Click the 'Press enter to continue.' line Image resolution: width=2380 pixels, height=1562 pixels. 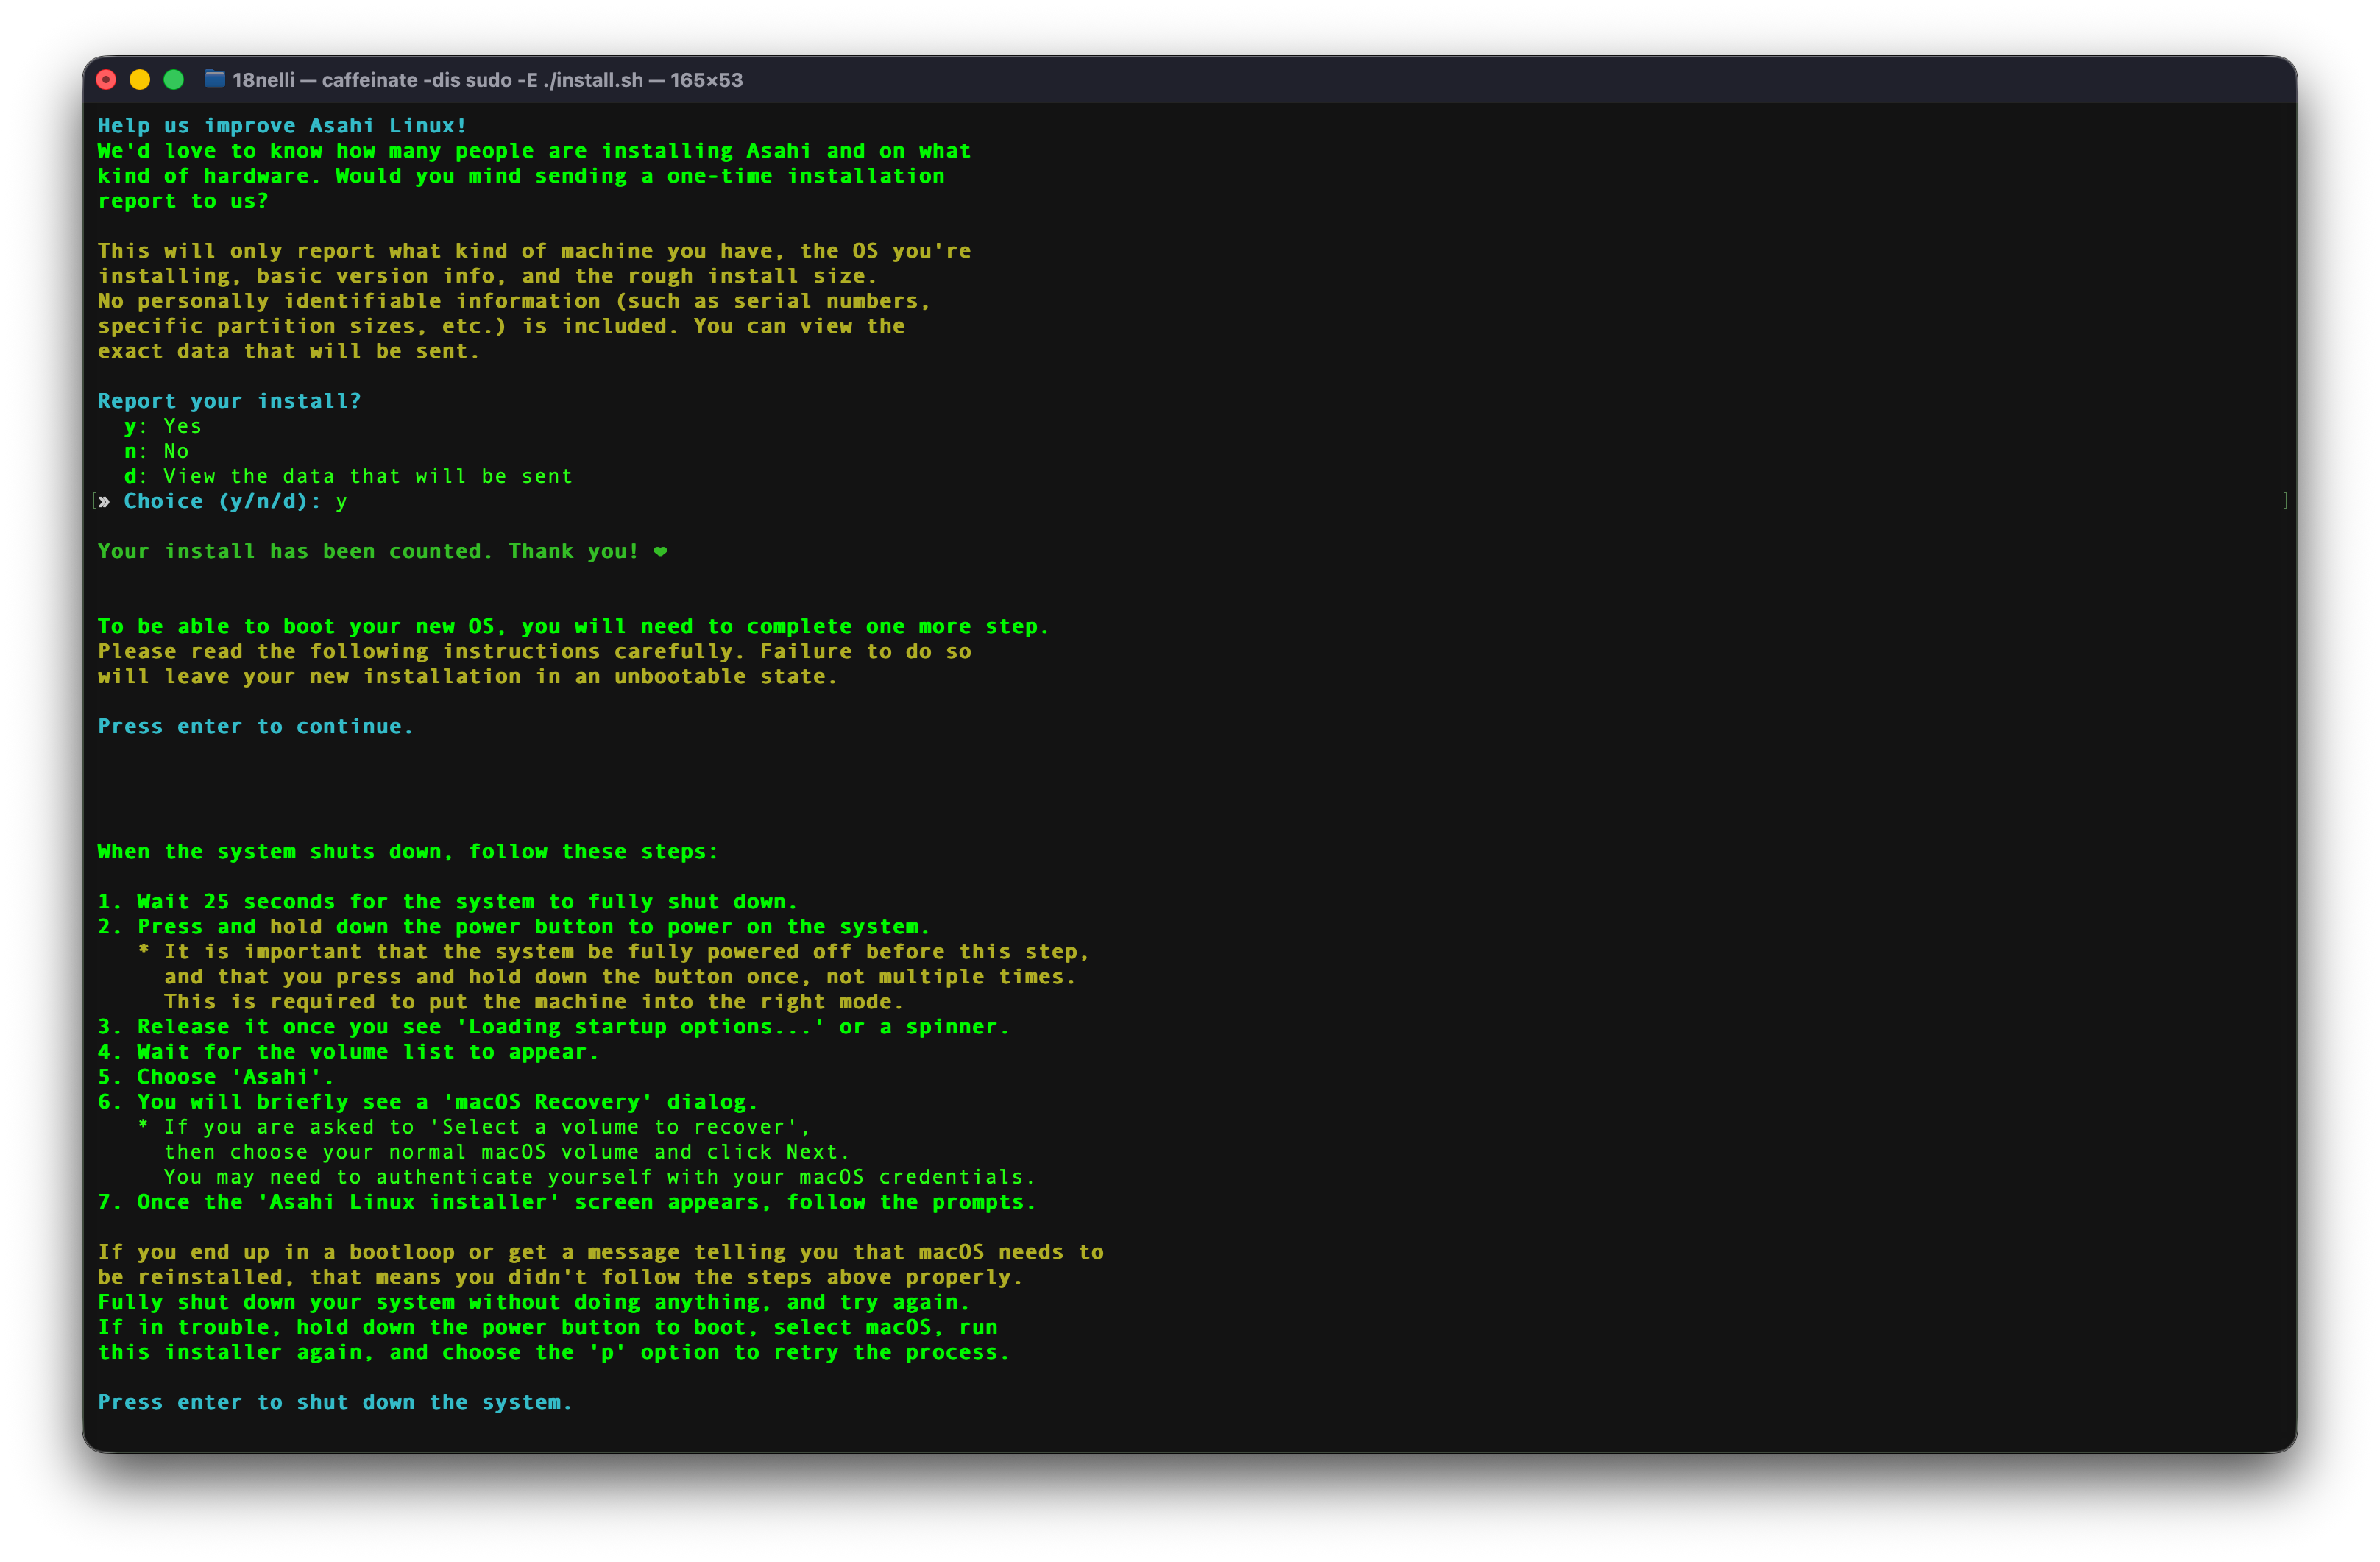pyautogui.click(x=255, y=727)
